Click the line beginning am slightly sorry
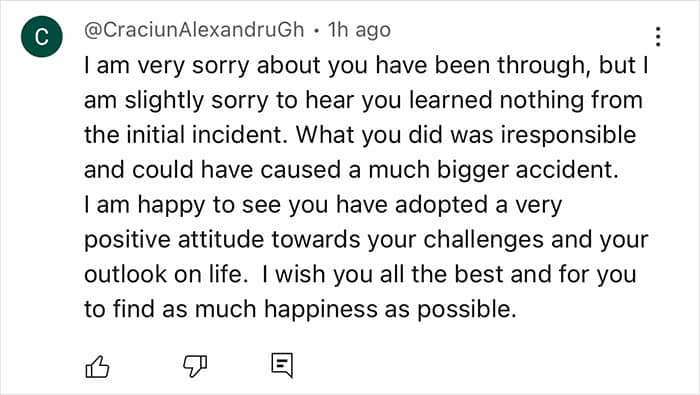The height and width of the screenshot is (395, 700). pos(363,100)
